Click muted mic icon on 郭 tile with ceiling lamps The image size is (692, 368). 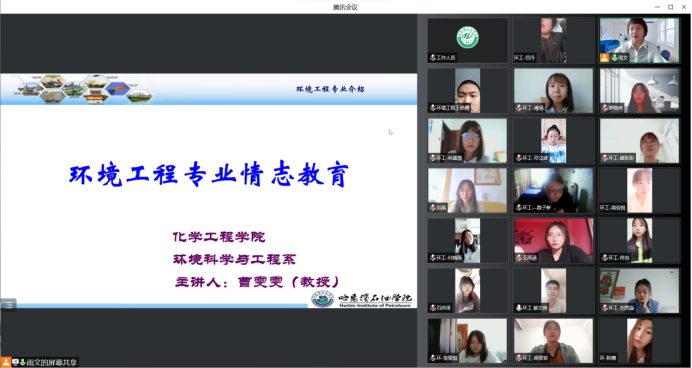[x=605, y=108]
